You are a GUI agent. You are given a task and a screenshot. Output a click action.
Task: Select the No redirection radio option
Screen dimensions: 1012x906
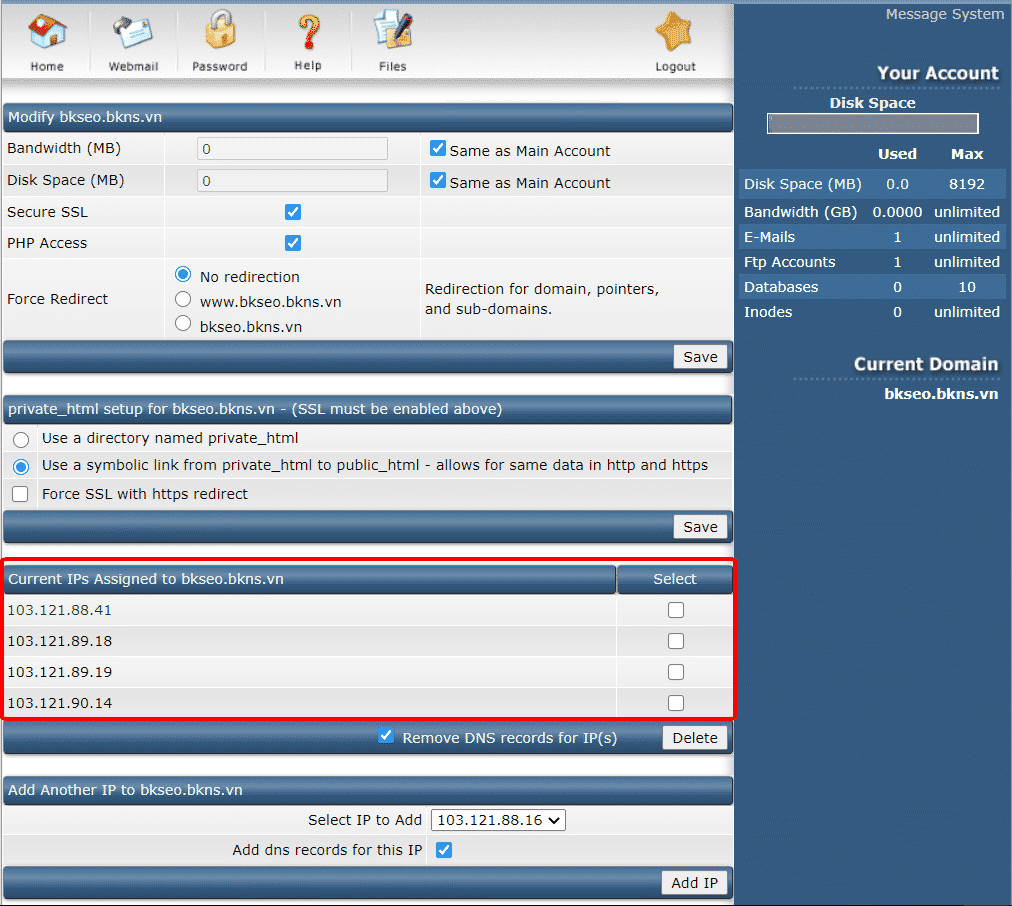[x=183, y=275]
